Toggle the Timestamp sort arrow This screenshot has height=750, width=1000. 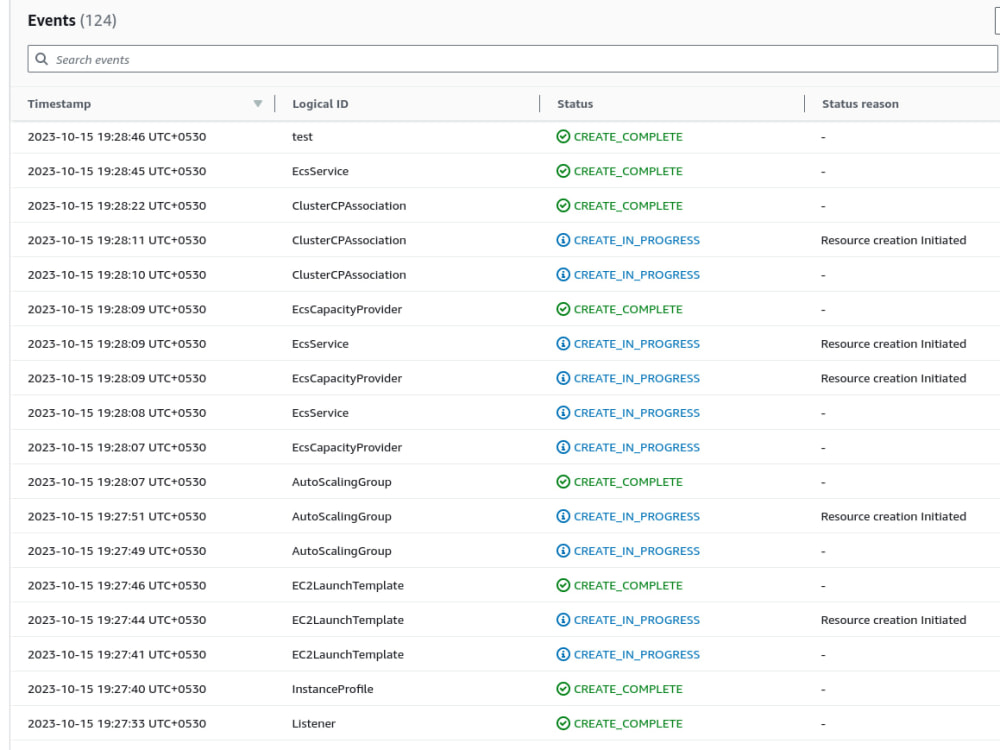(258, 103)
